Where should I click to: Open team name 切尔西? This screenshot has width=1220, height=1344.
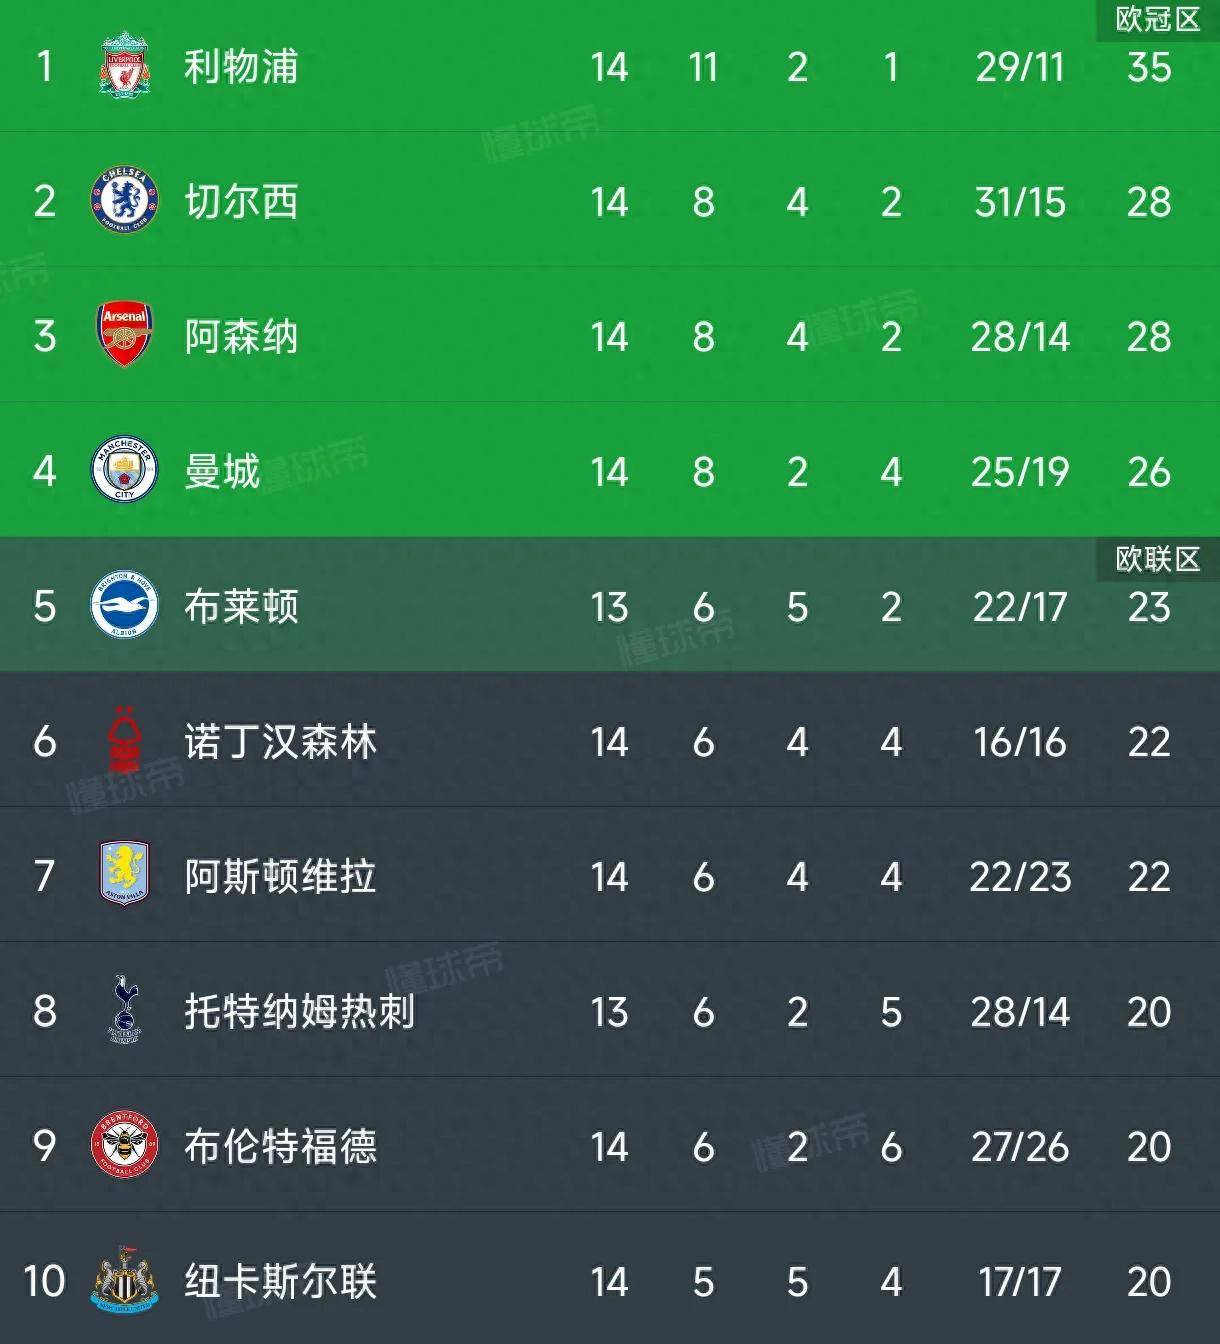point(241,202)
